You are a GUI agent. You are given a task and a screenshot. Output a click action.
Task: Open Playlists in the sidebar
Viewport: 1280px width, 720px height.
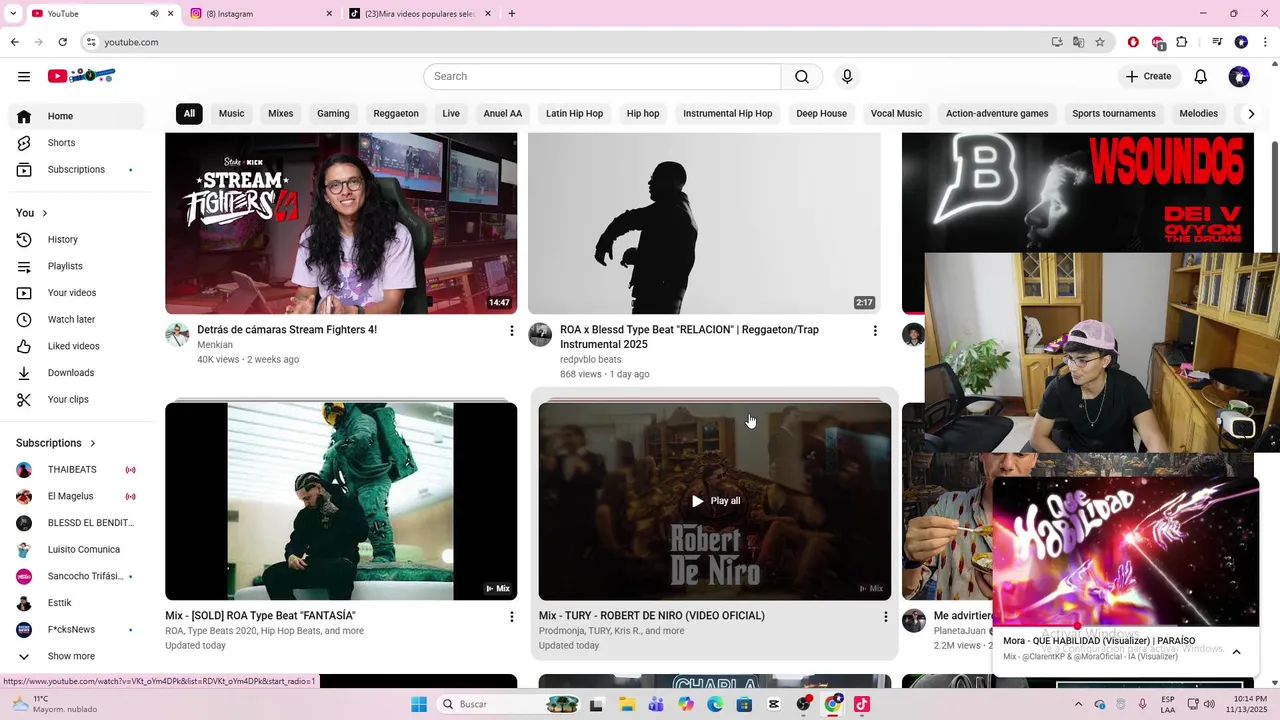(x=76, y=266)
